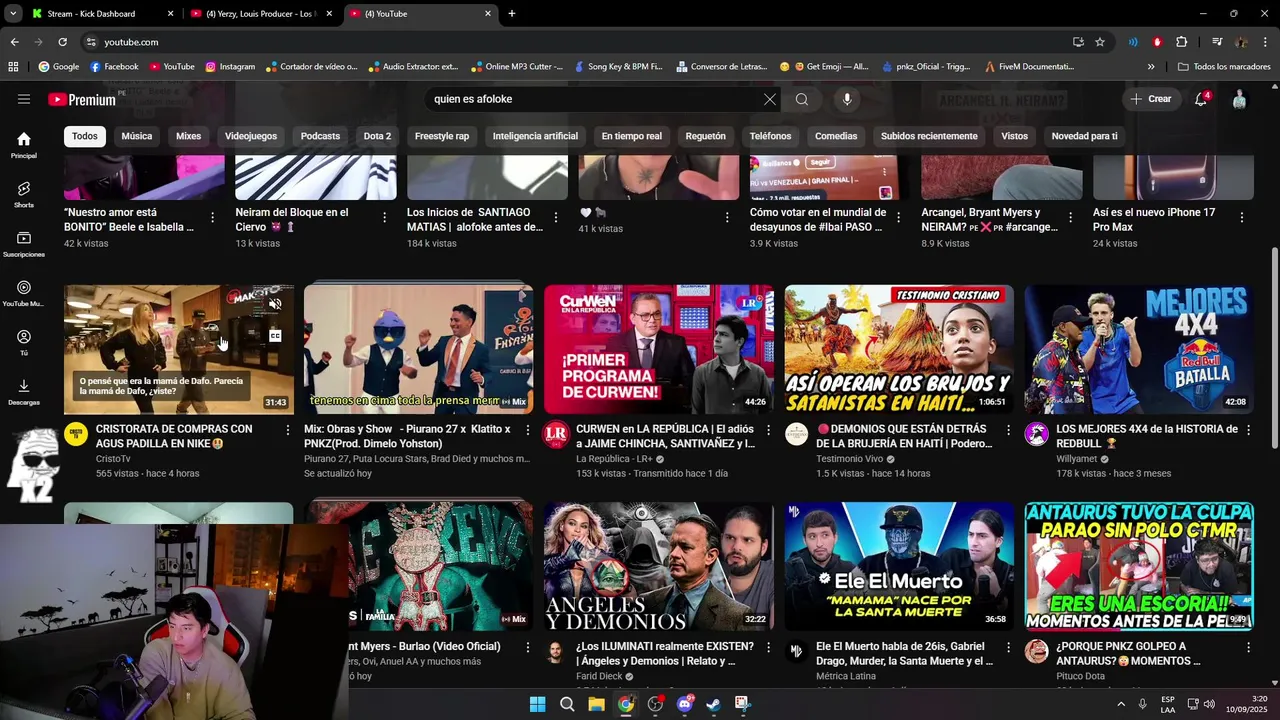Open the Chrome extensions puzzle icon
The height and width of the screenshot is (720, 1280).
click(x=1182, y=42)
